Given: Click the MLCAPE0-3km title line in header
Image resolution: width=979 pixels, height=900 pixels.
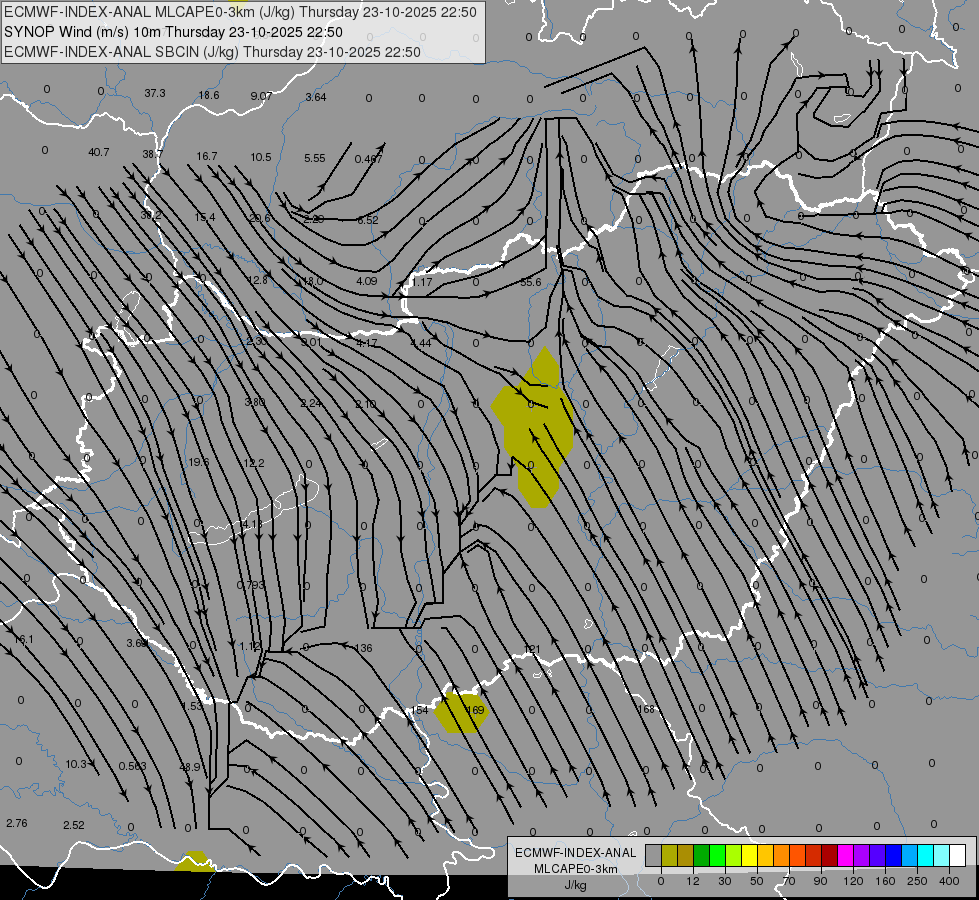Looking at the screenshot, I should click(240, 12).
